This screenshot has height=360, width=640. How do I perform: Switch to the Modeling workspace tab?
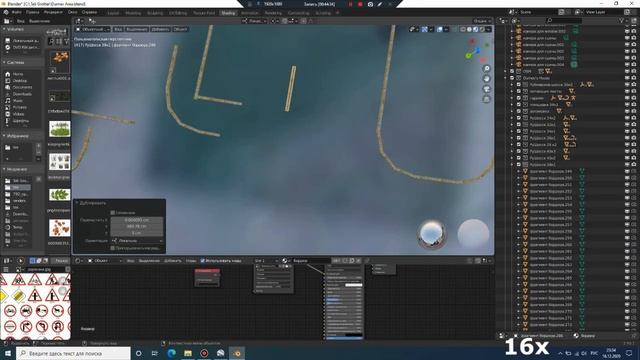[x=133, y=13]
